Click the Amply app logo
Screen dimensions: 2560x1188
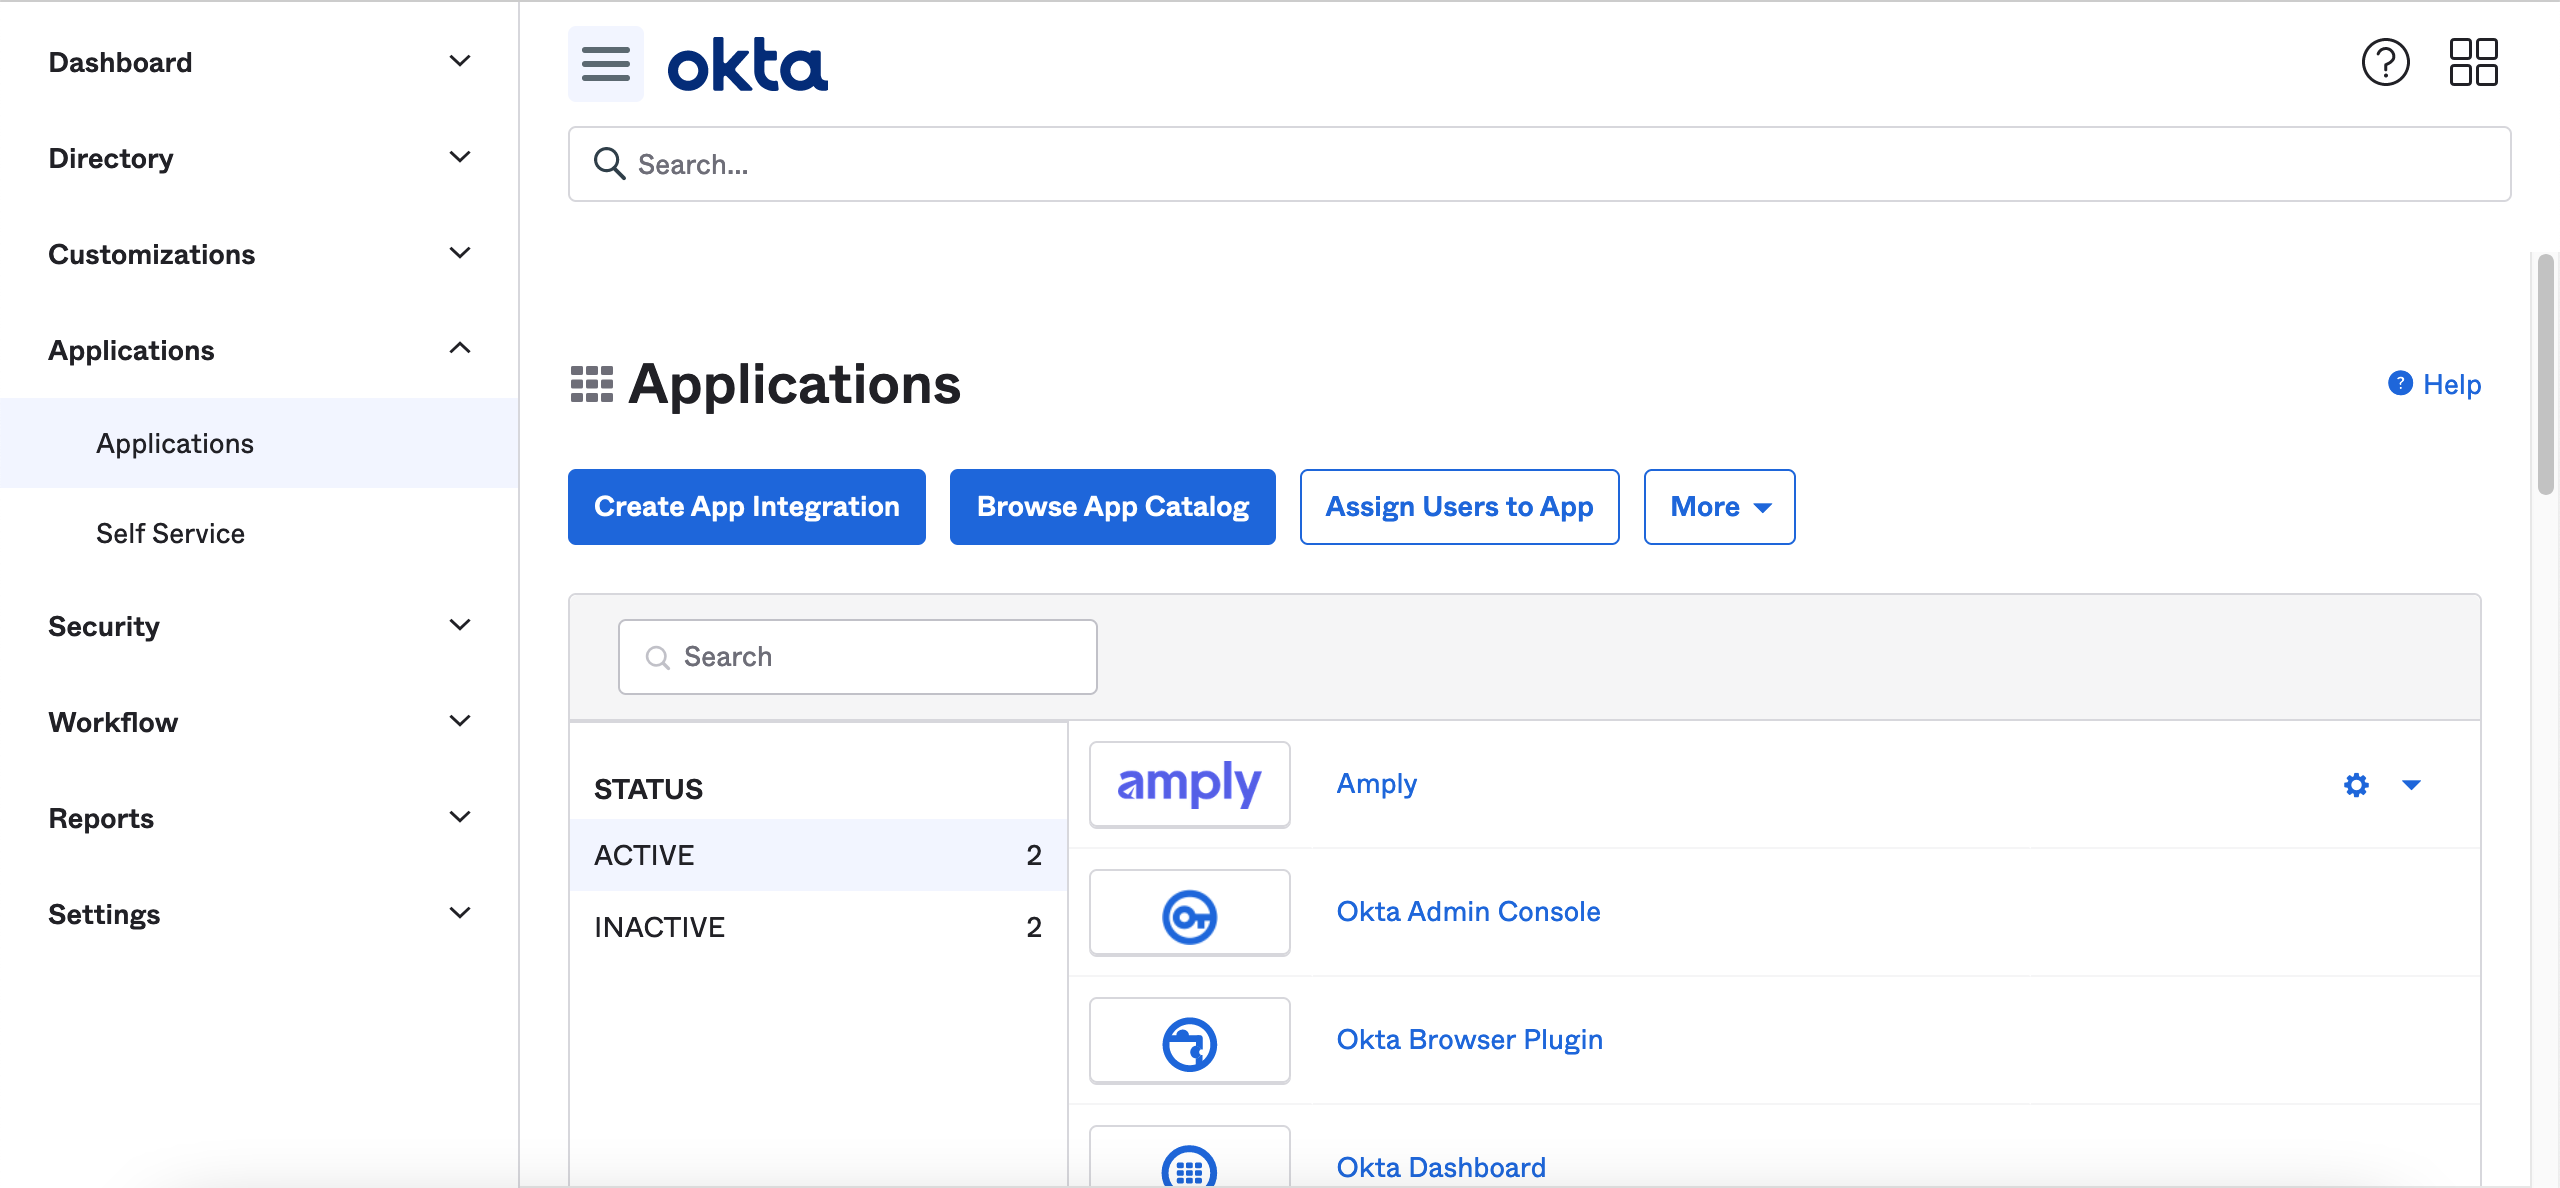1189,784
